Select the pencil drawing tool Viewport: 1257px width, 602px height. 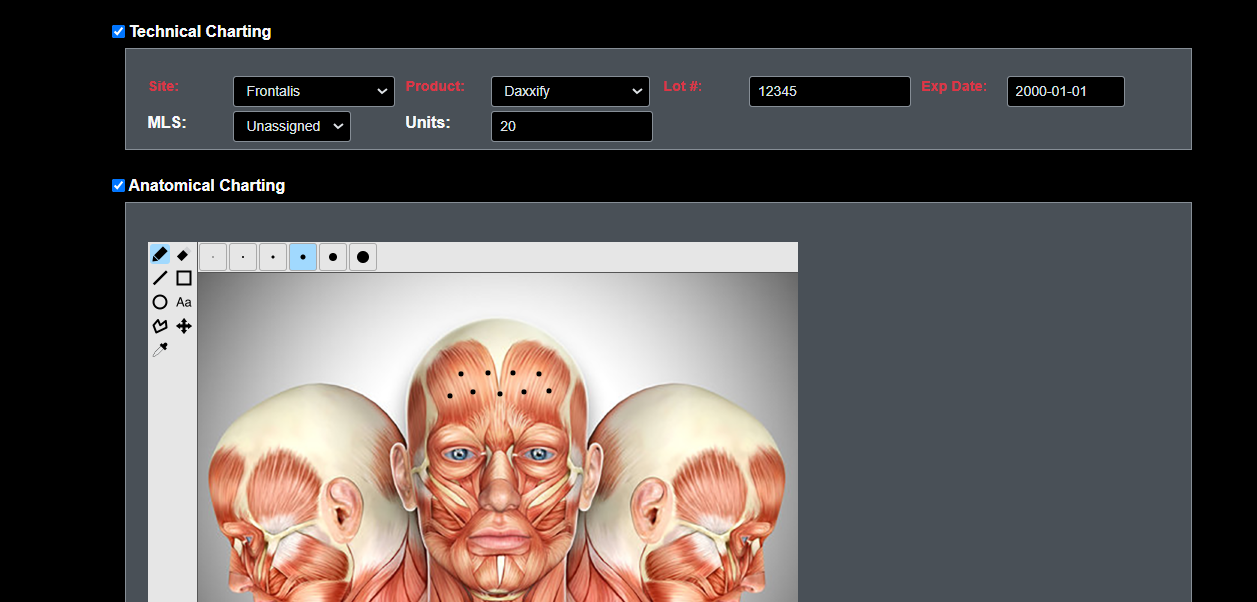pyautogui.click(x=160, y=254)
